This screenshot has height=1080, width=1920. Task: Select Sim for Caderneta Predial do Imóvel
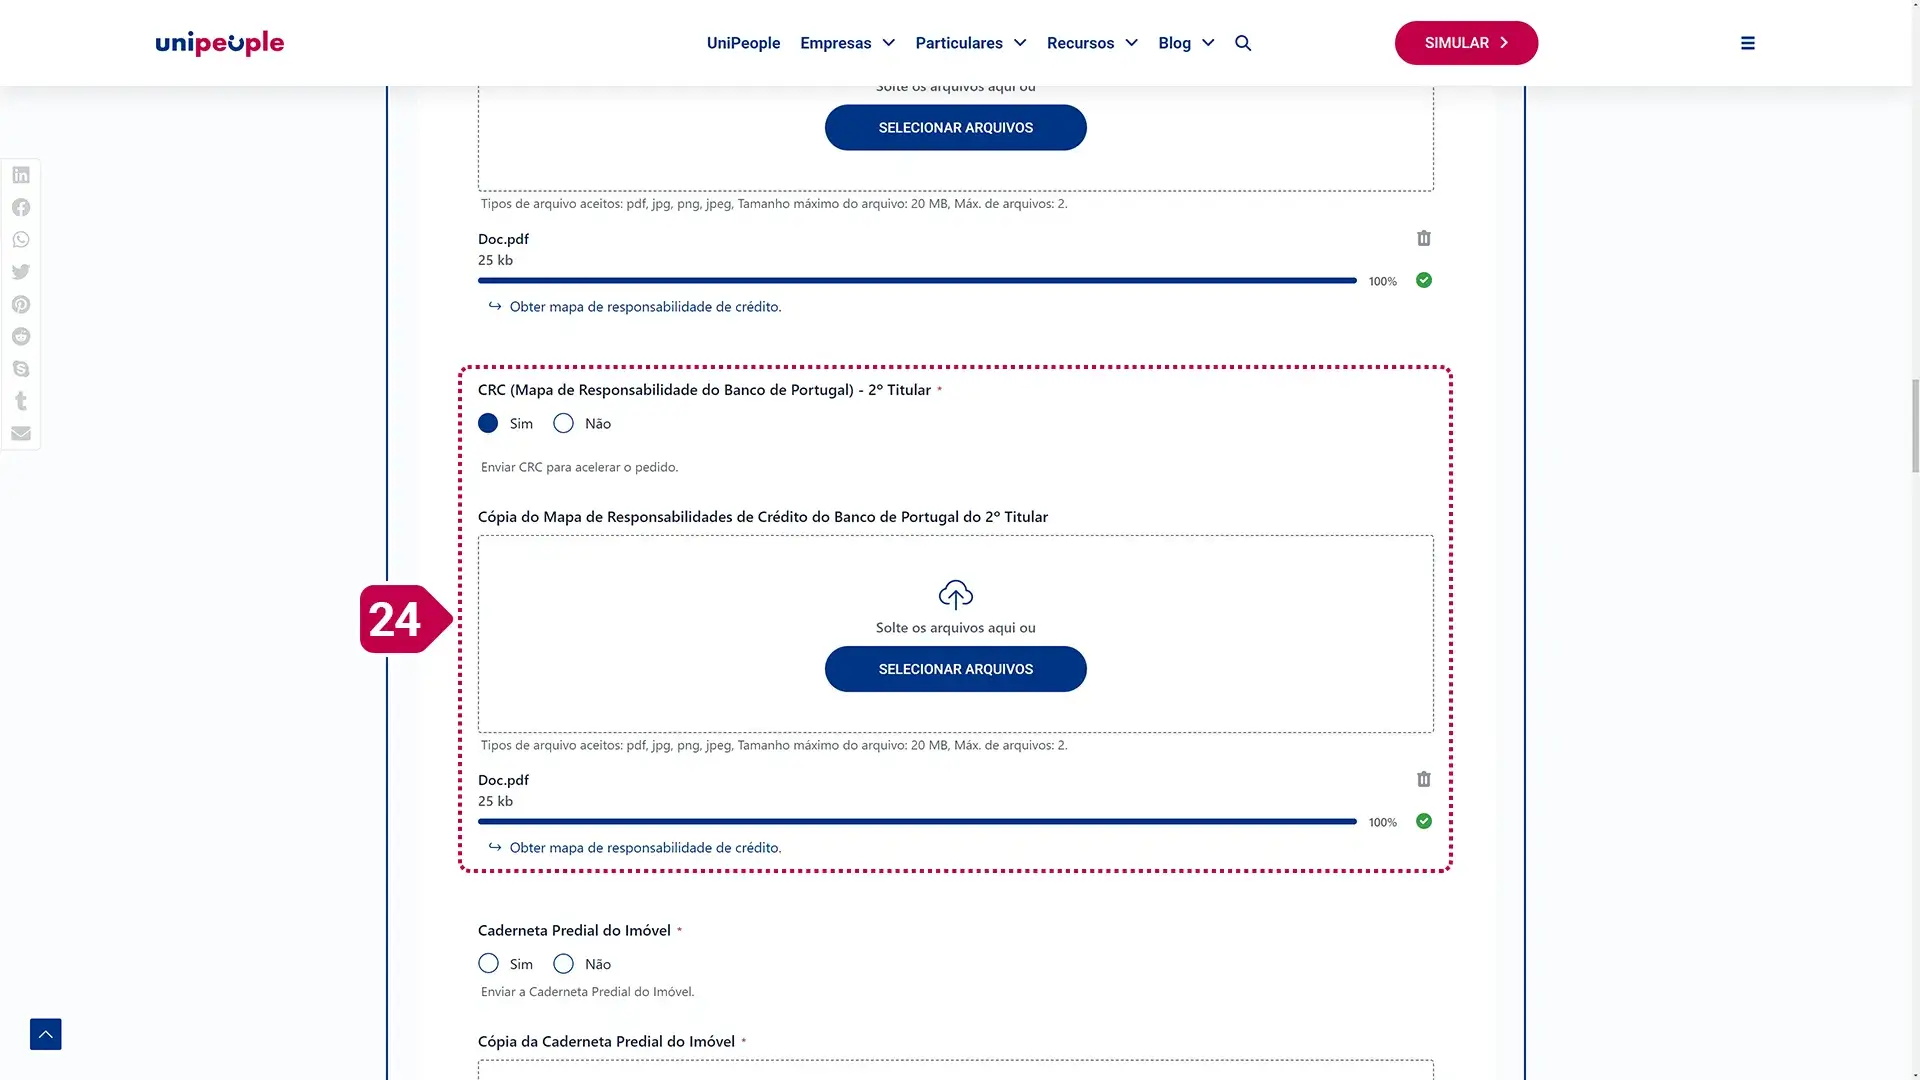[x=488, y=964]
